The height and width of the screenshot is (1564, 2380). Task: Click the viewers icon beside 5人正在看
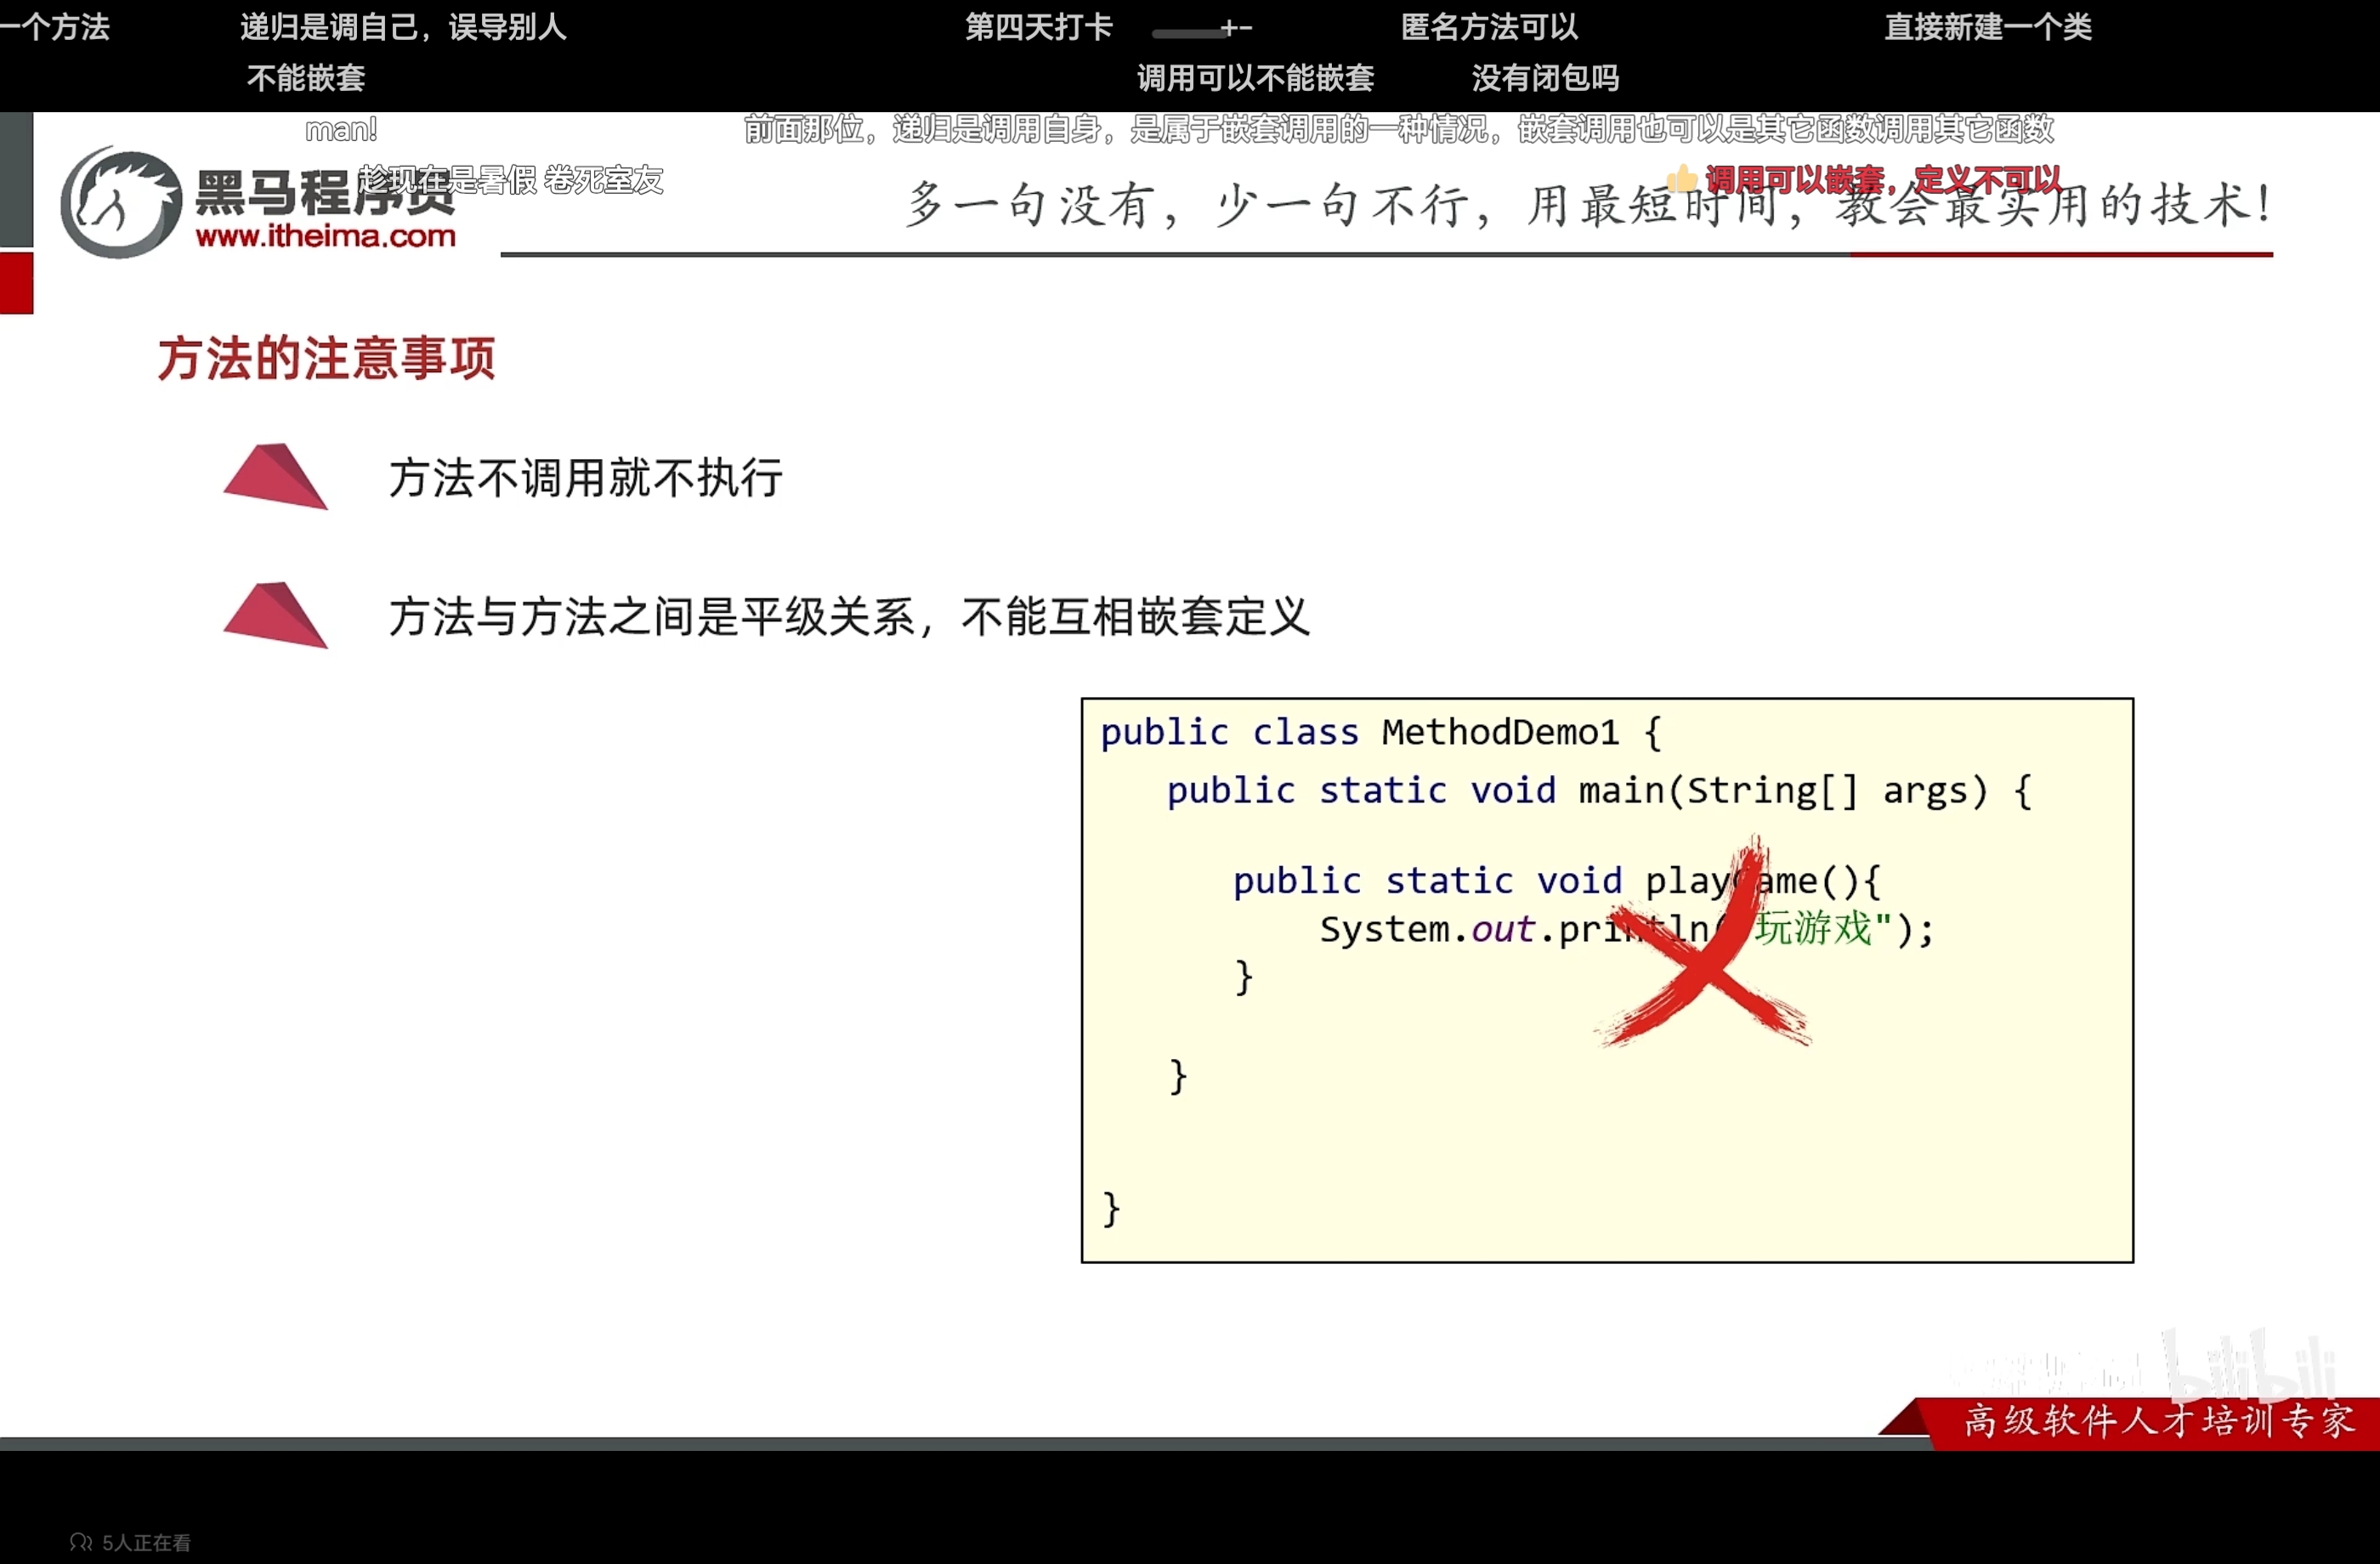tap(80, 1542)
